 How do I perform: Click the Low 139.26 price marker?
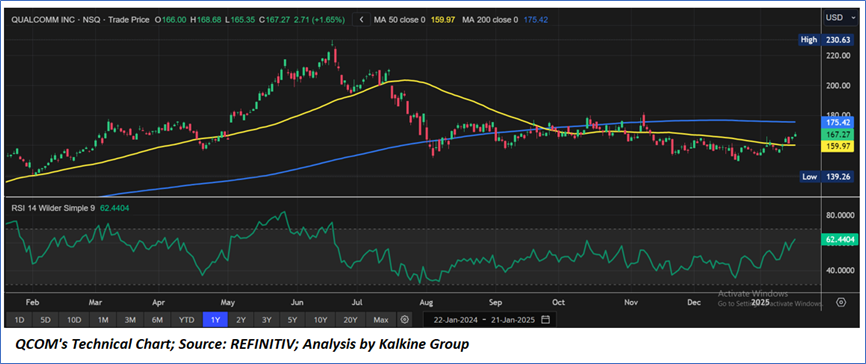pyautogui.click(x=828, y=177)
